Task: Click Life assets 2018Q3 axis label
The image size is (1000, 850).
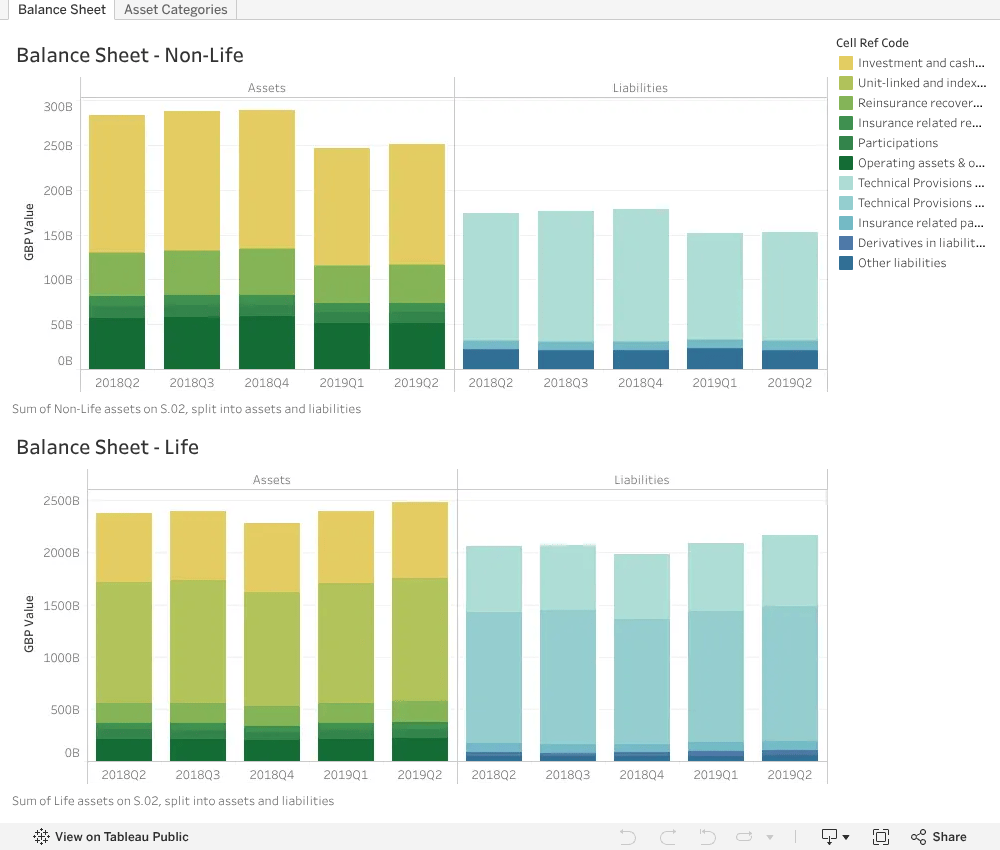Action: (x=198, y=775)
